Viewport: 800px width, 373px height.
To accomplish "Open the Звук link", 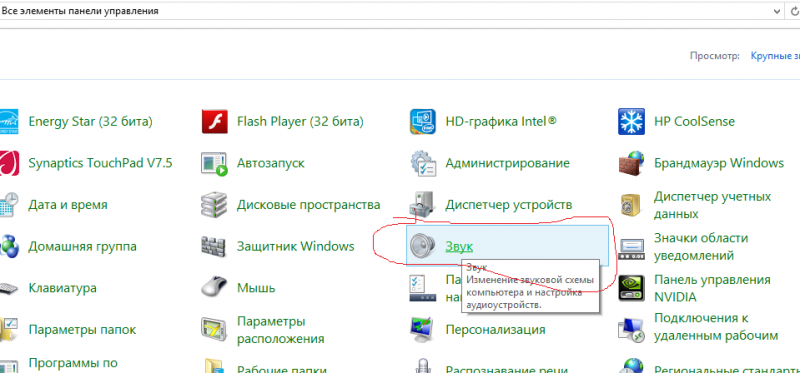I will 459,246.
